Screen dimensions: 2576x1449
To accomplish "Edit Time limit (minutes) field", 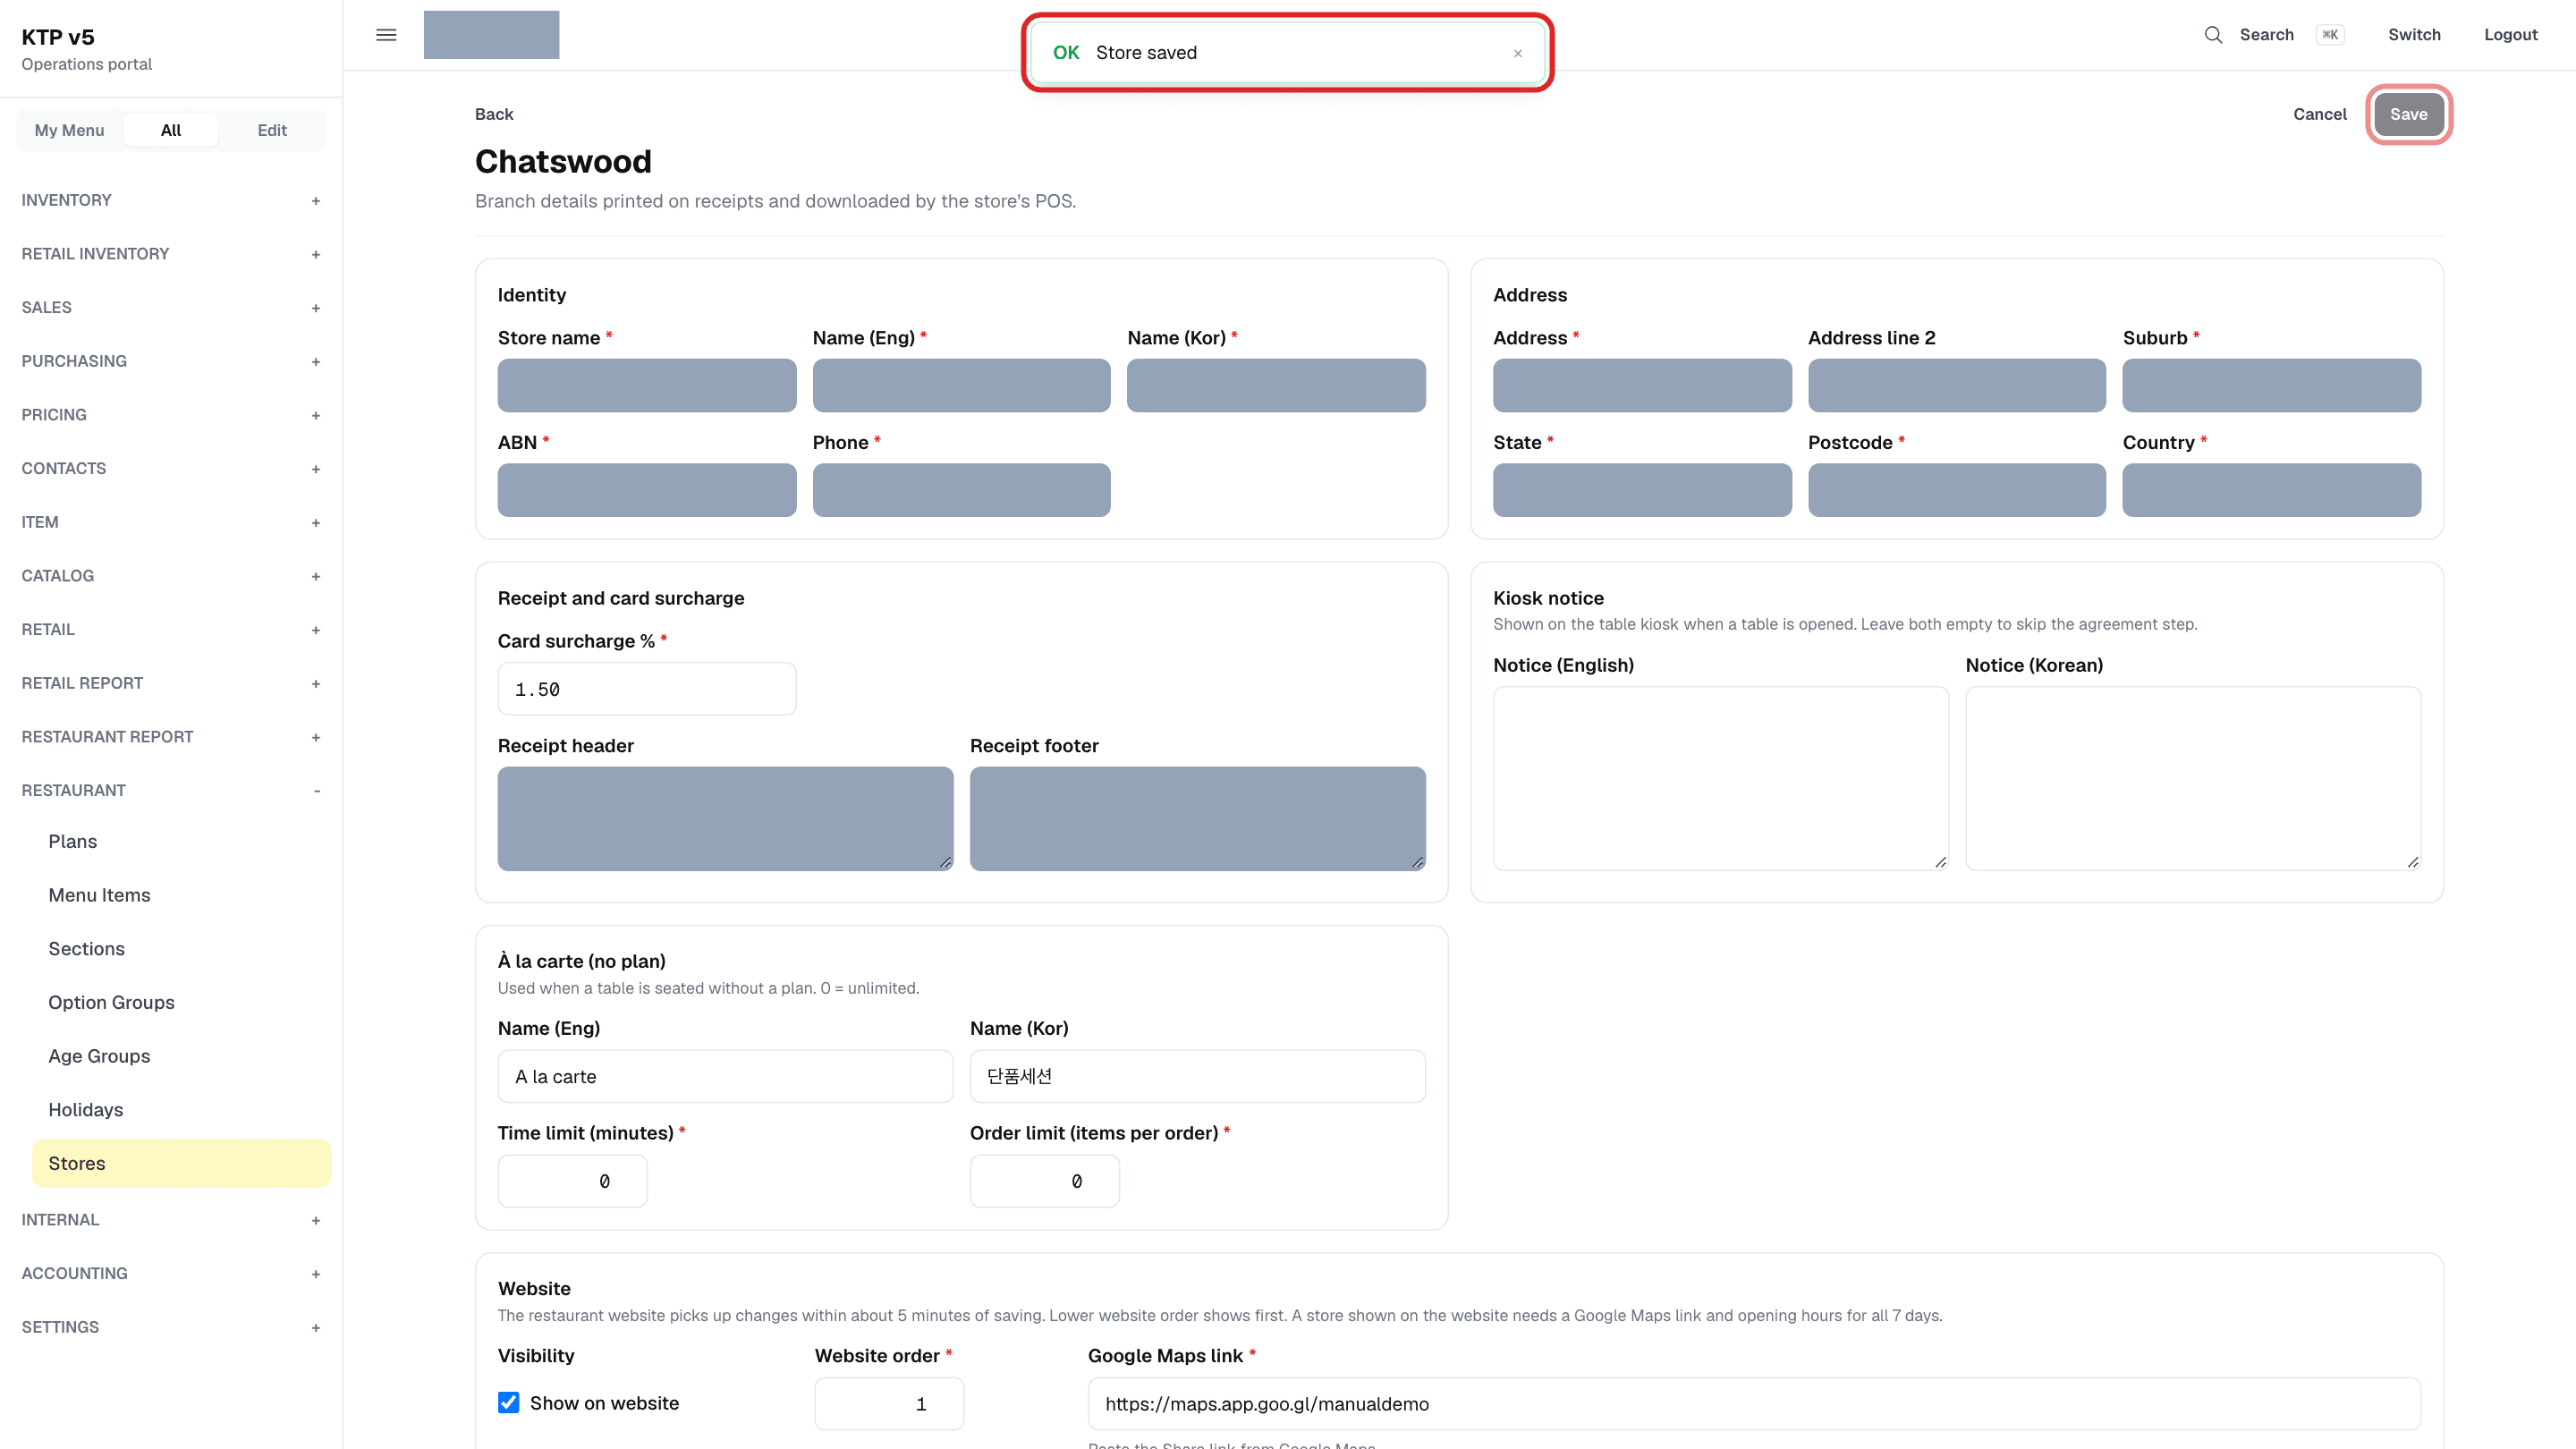I will [572, 1181].
